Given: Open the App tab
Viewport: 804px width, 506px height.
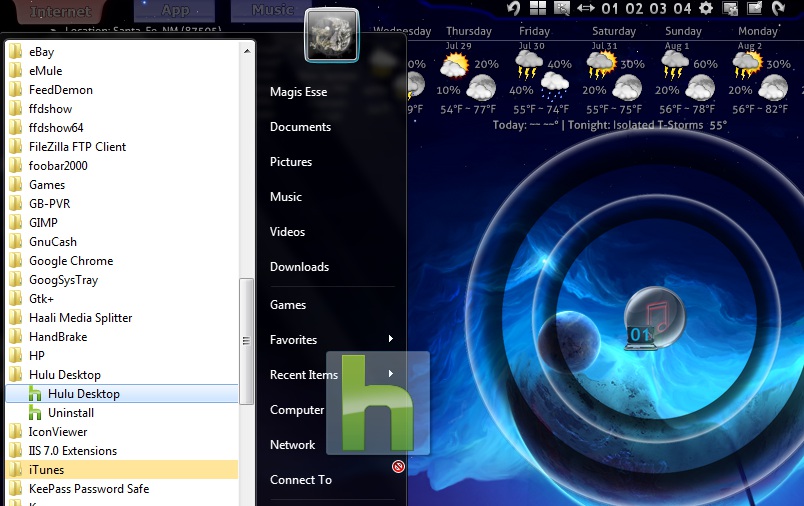Looking at the screenshot, I should pyautogui.click(x=175, y=10).
